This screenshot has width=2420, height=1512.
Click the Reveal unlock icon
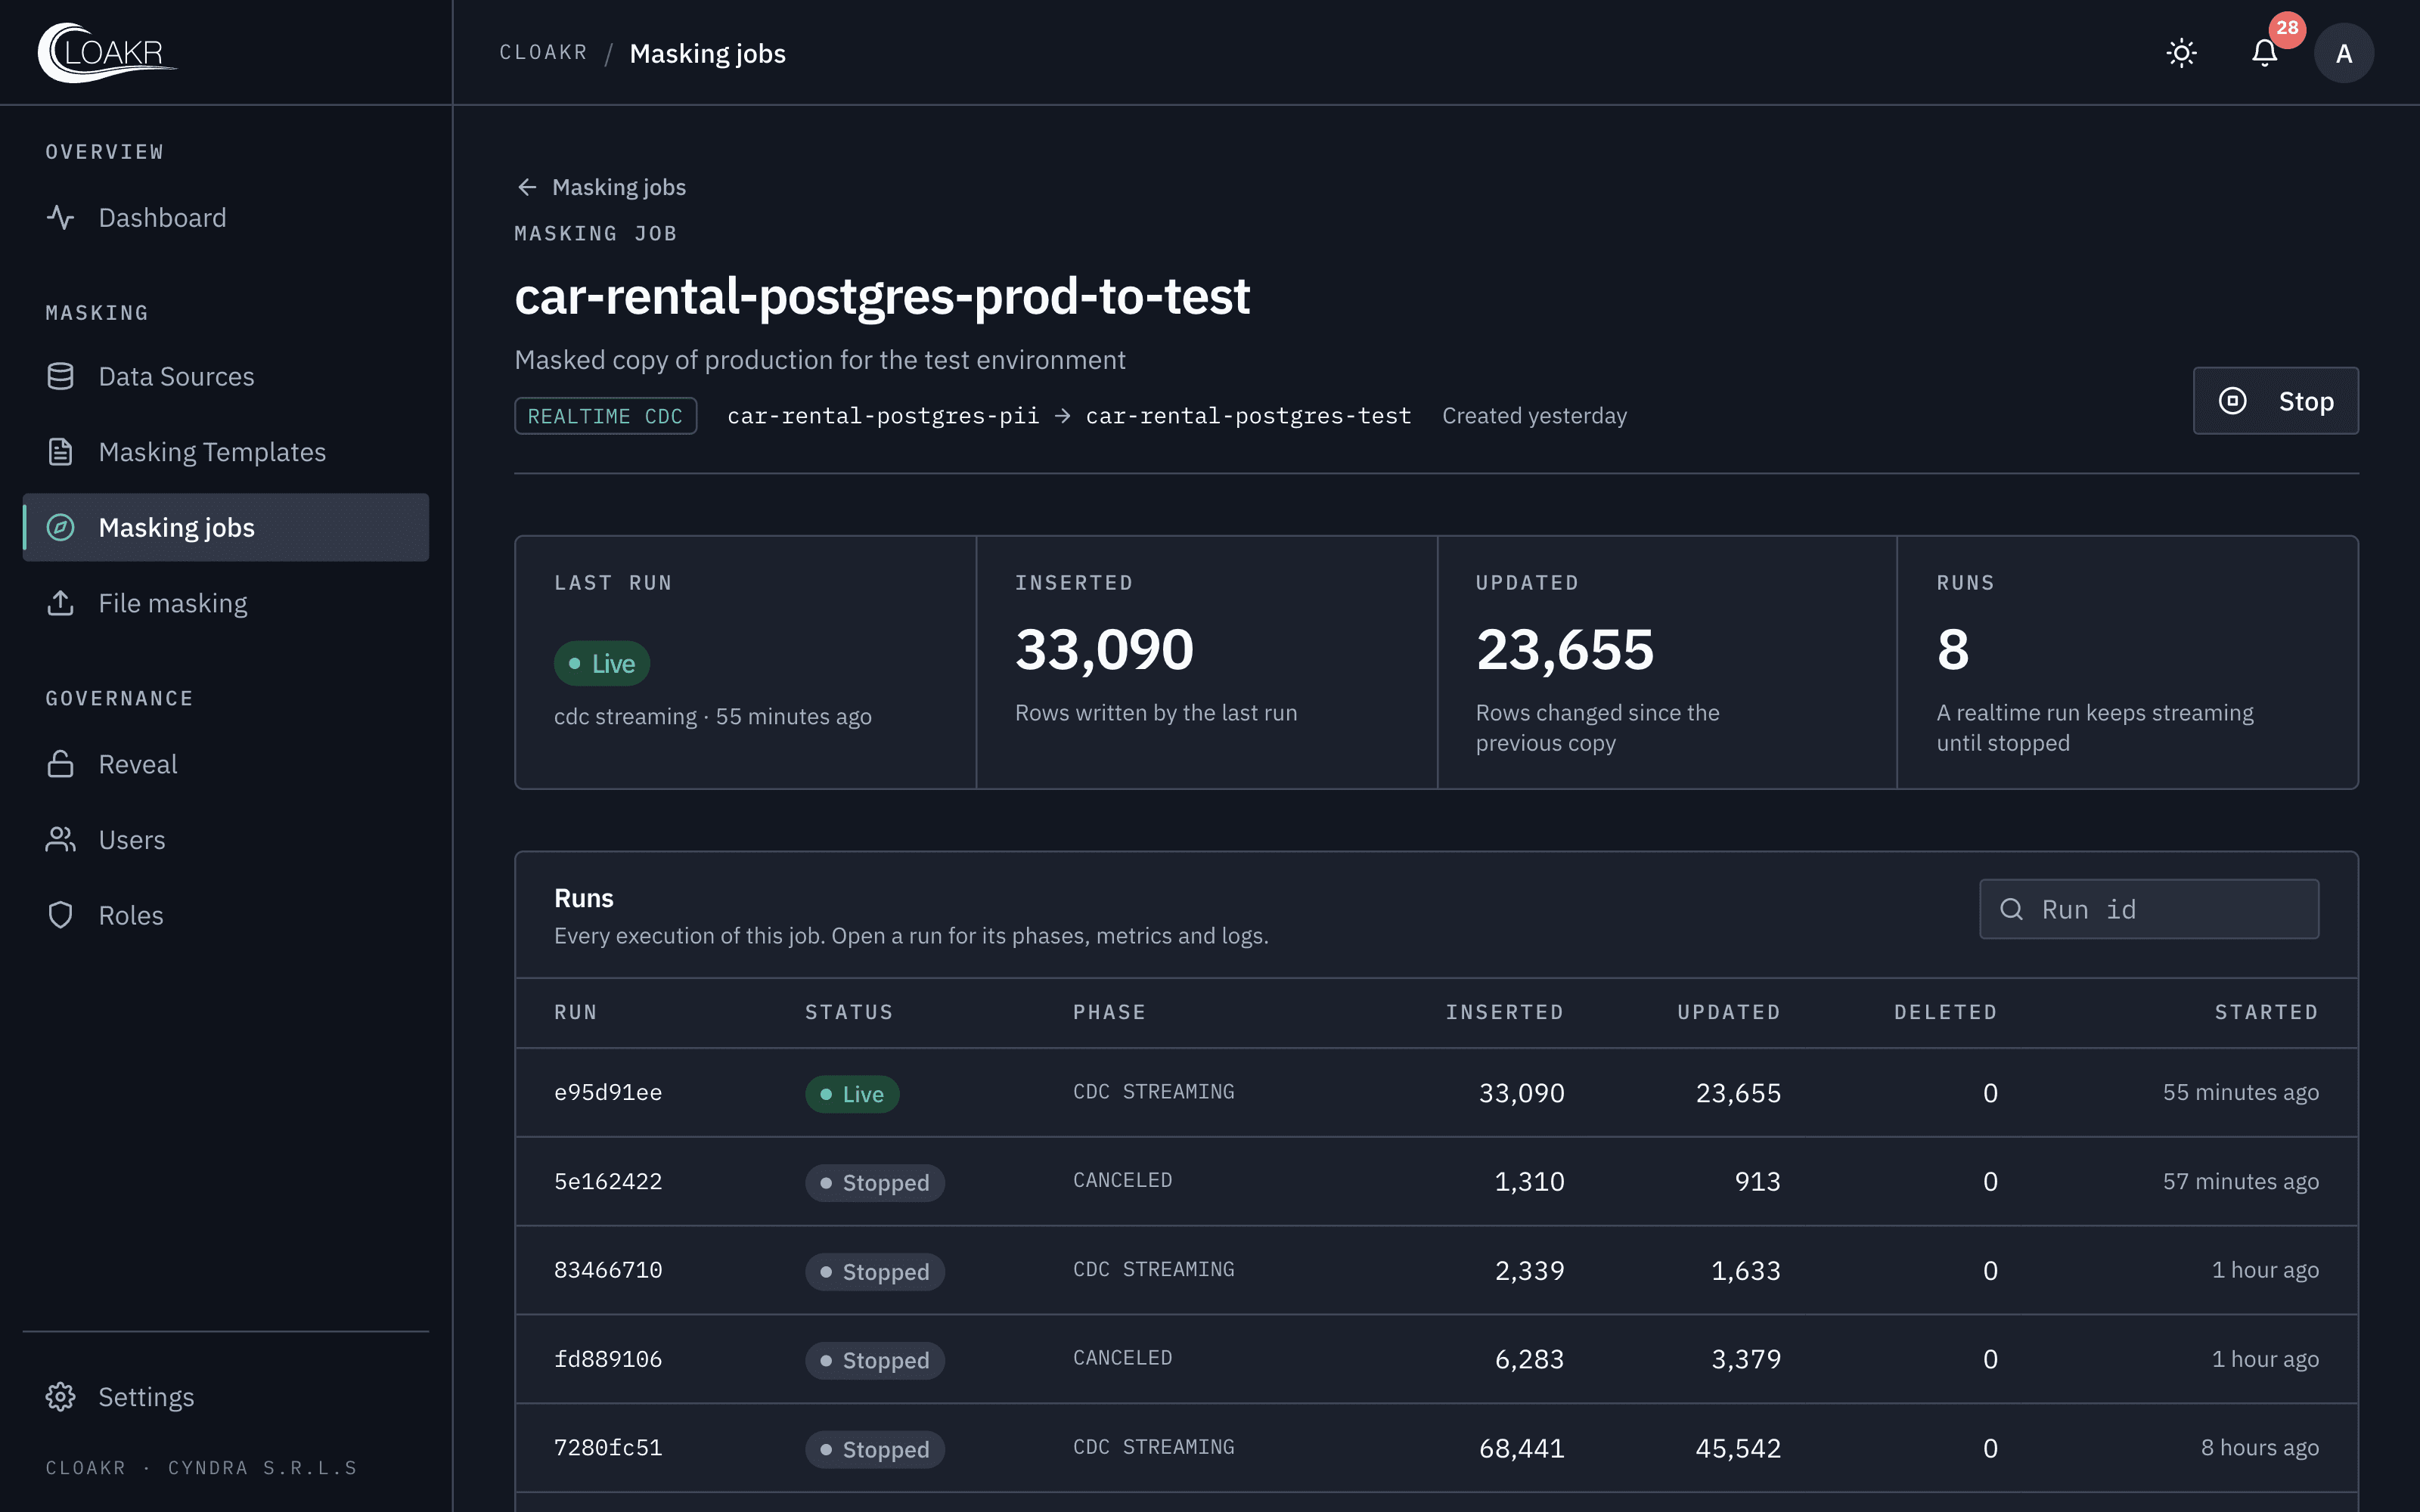pyautogui.click(x=61, y=764)
